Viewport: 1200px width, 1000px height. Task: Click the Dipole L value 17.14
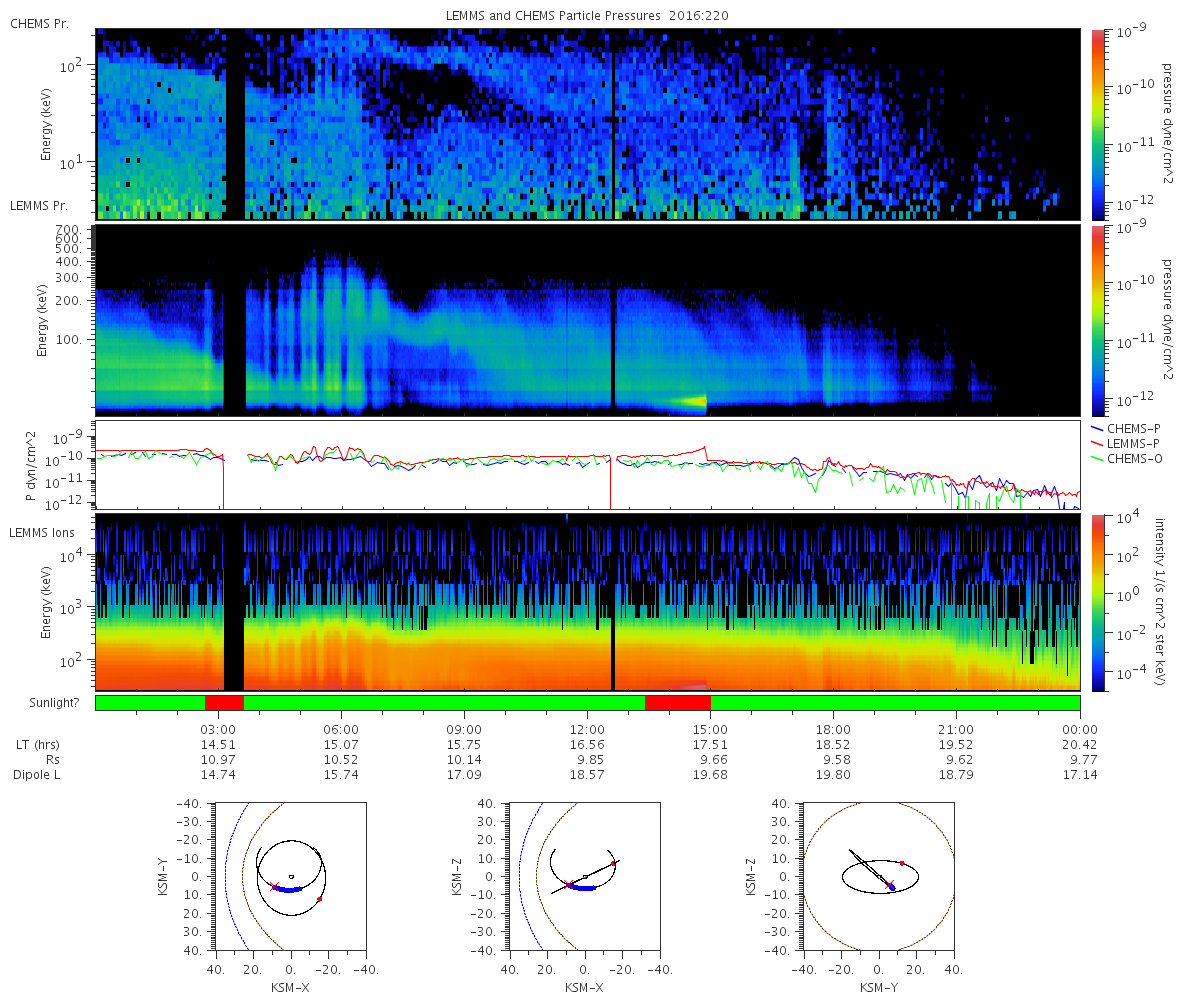tap(1080, 775)
